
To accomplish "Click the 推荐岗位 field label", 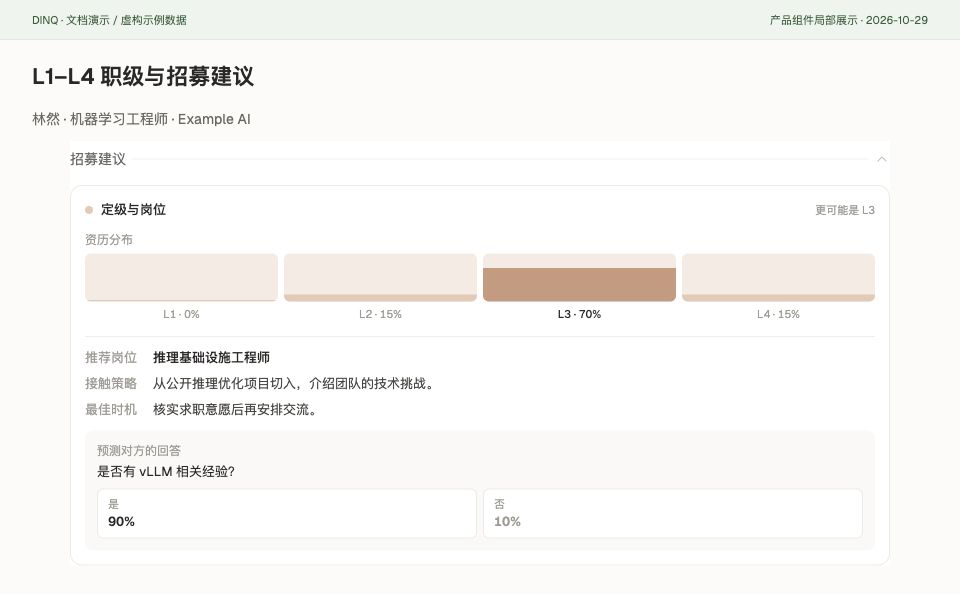I will coord(111,358).
